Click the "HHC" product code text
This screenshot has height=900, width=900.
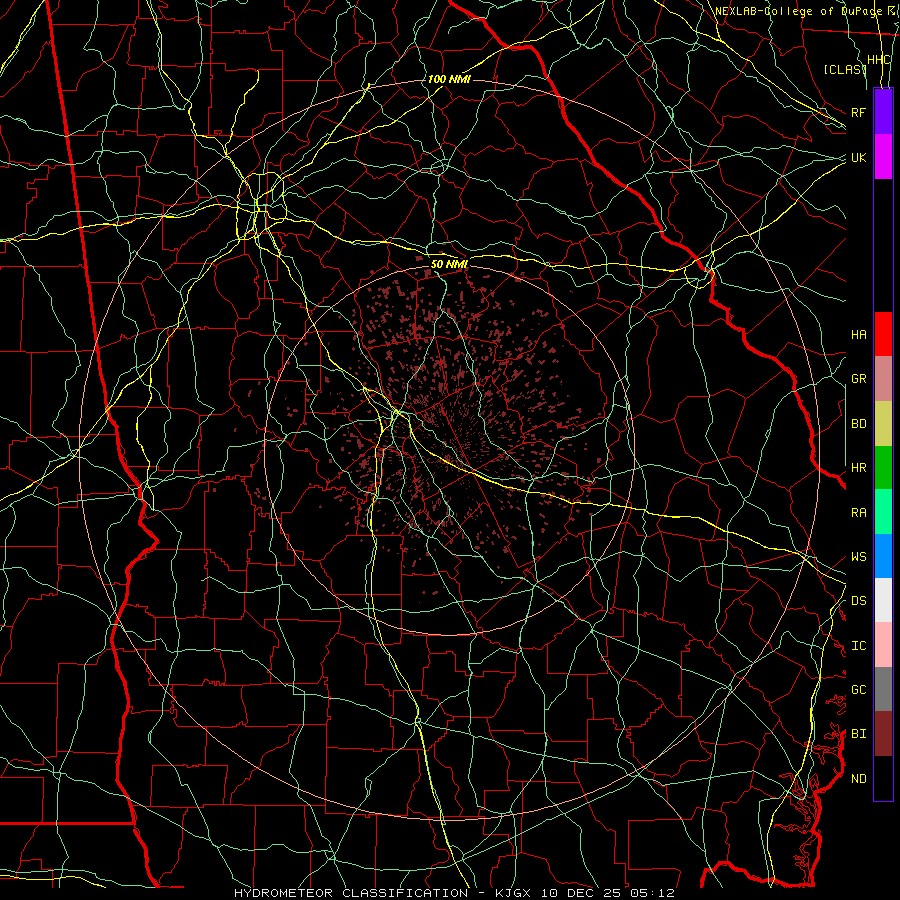tap(879, 60)
